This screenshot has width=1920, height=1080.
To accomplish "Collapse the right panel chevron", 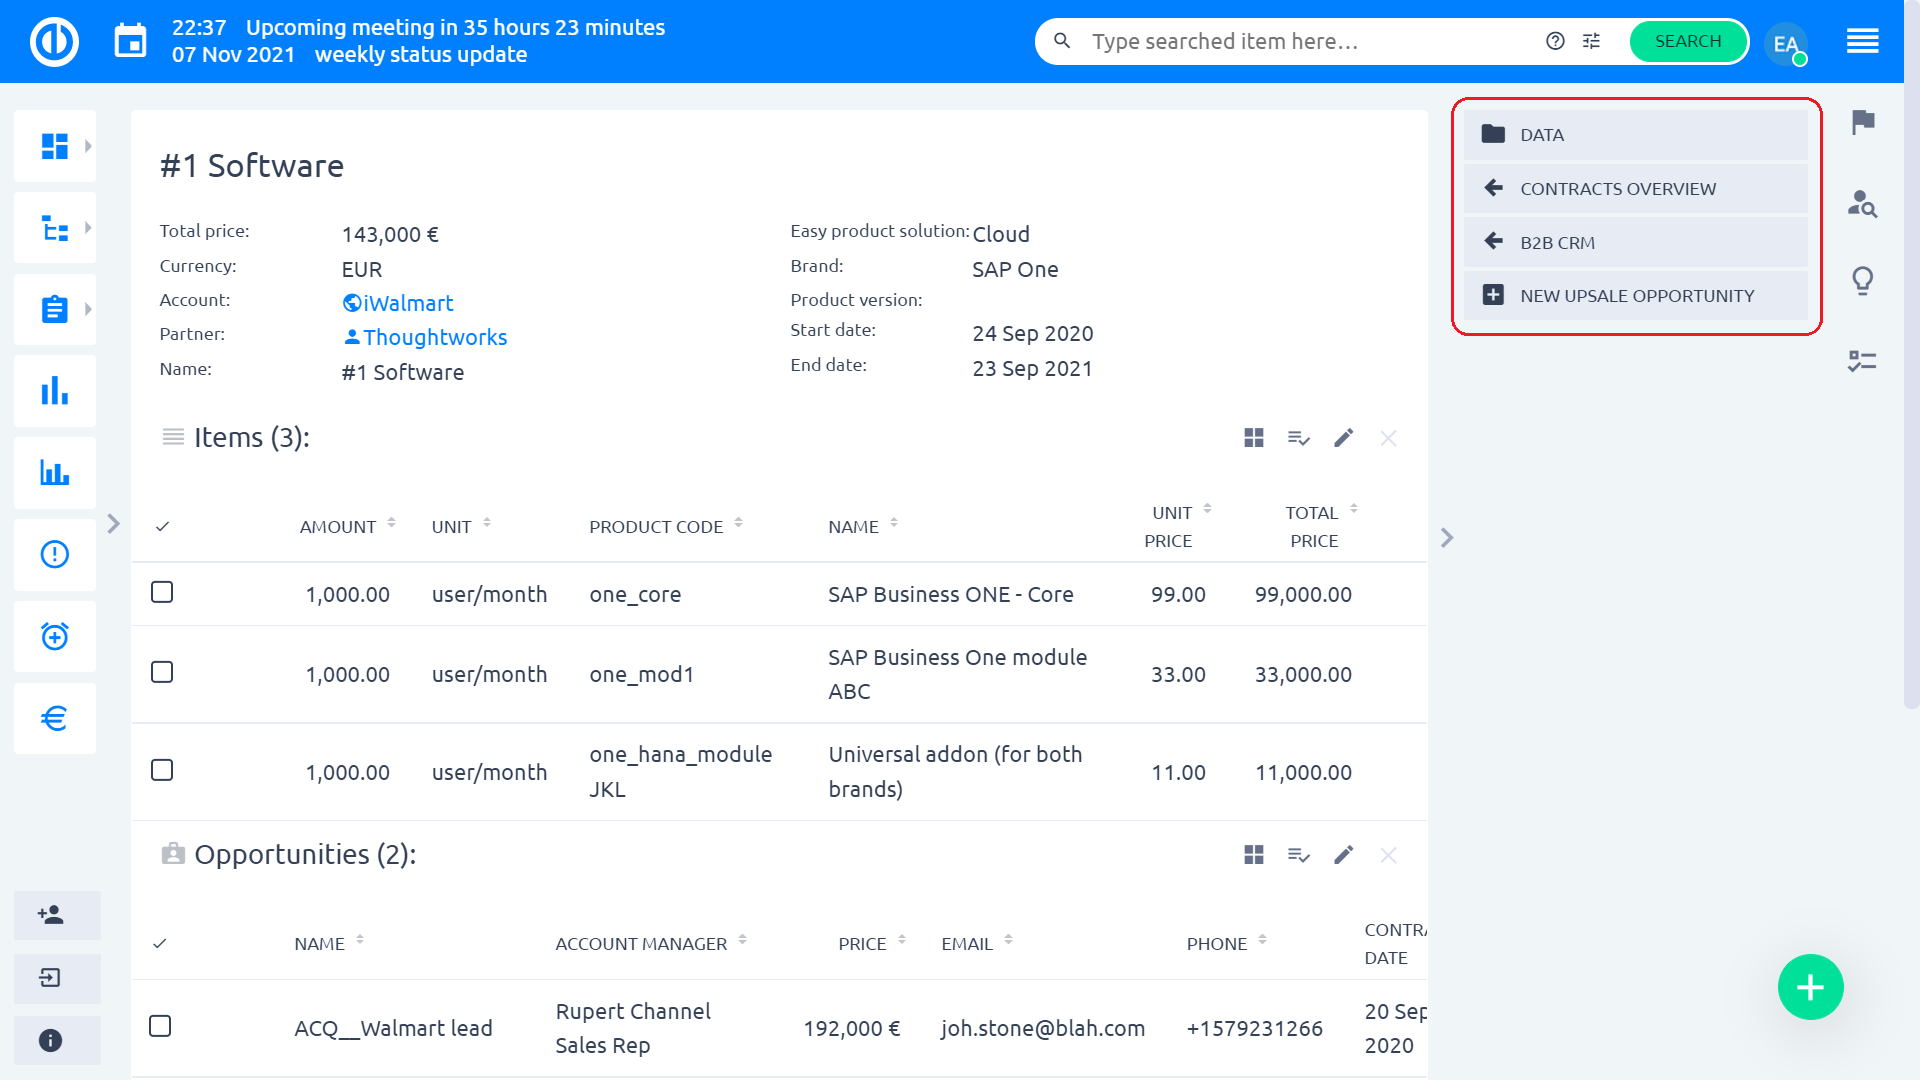I will point(1447,538).
